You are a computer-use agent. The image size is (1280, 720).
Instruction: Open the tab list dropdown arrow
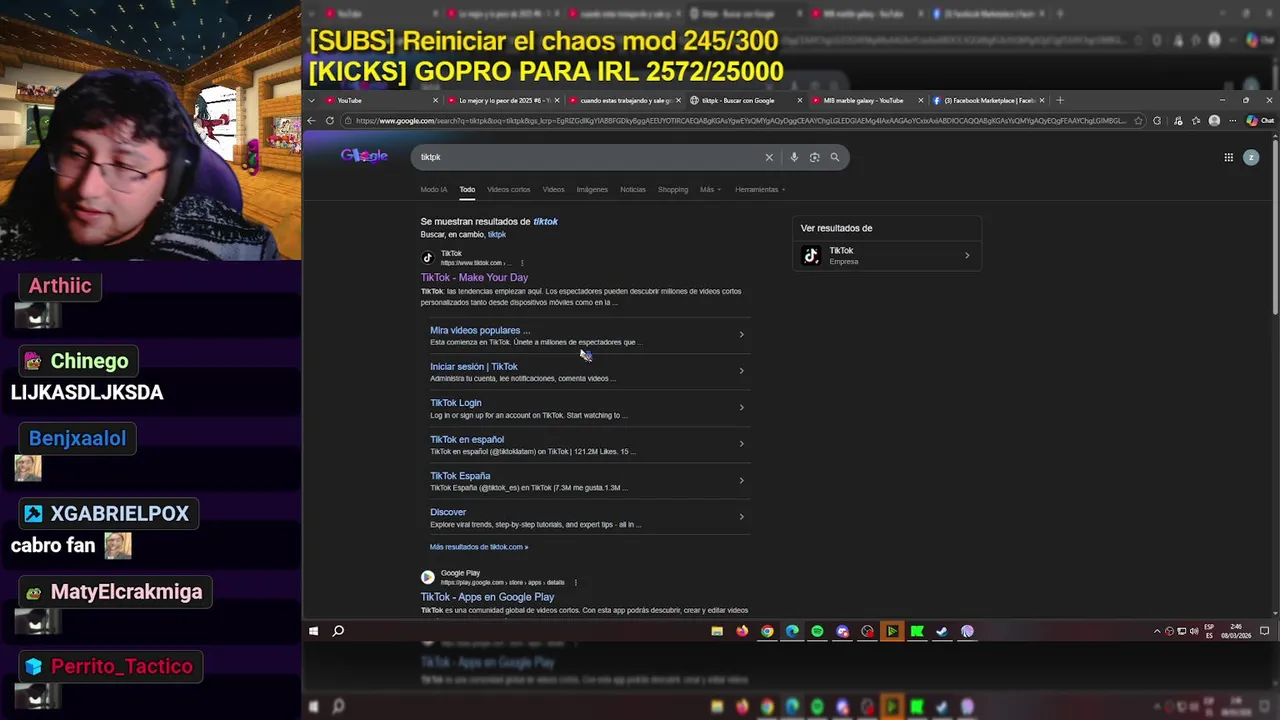[312, 100]
